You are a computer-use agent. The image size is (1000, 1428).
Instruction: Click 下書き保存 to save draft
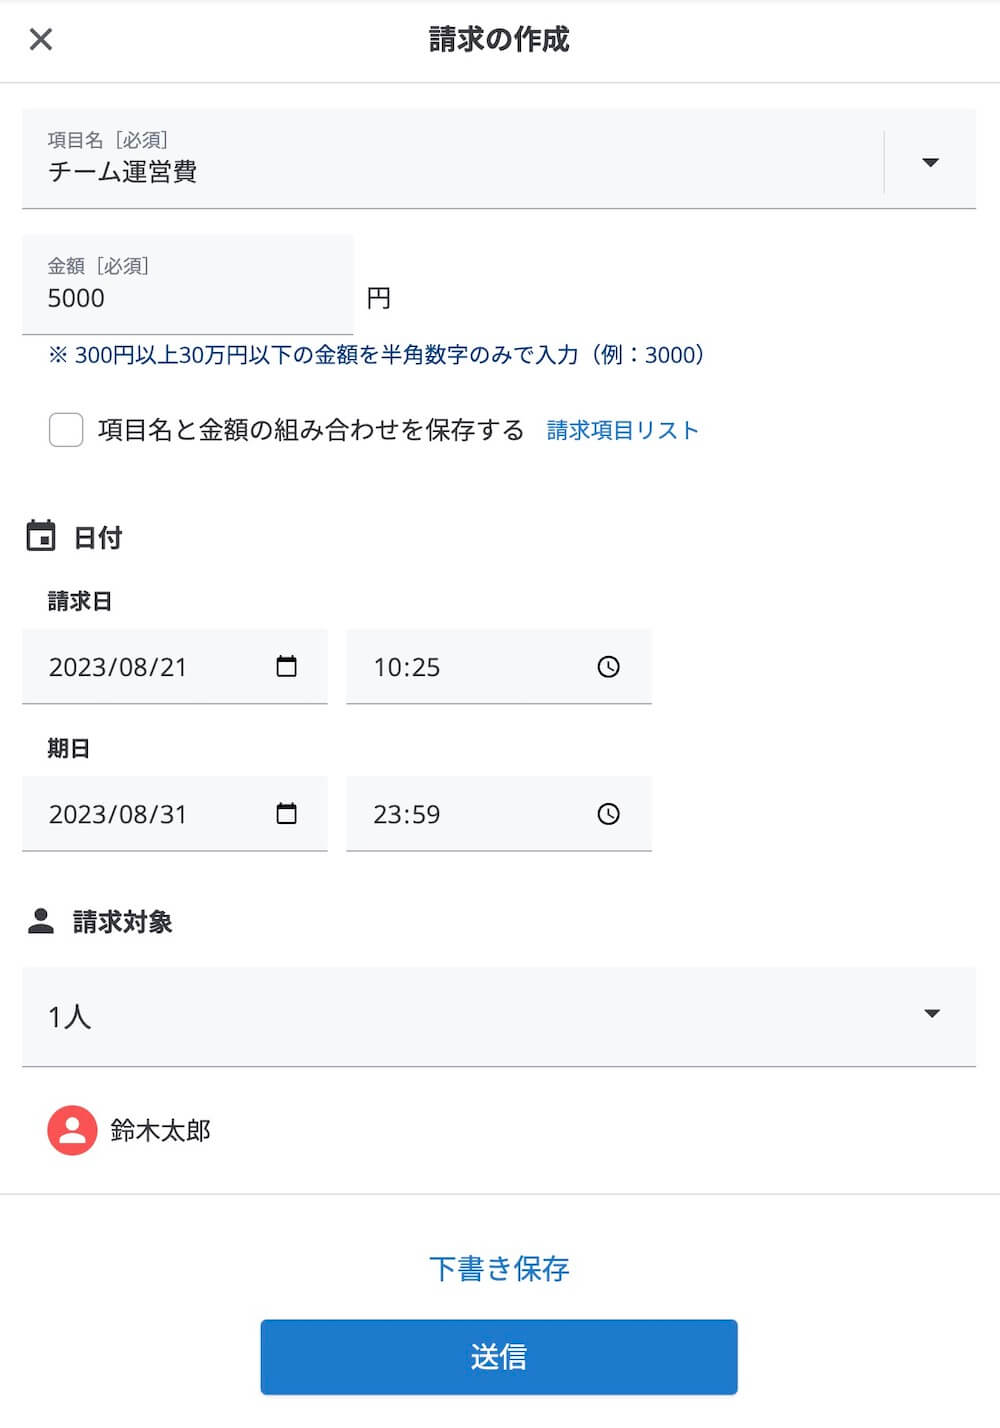click(x=499, y=1268)
